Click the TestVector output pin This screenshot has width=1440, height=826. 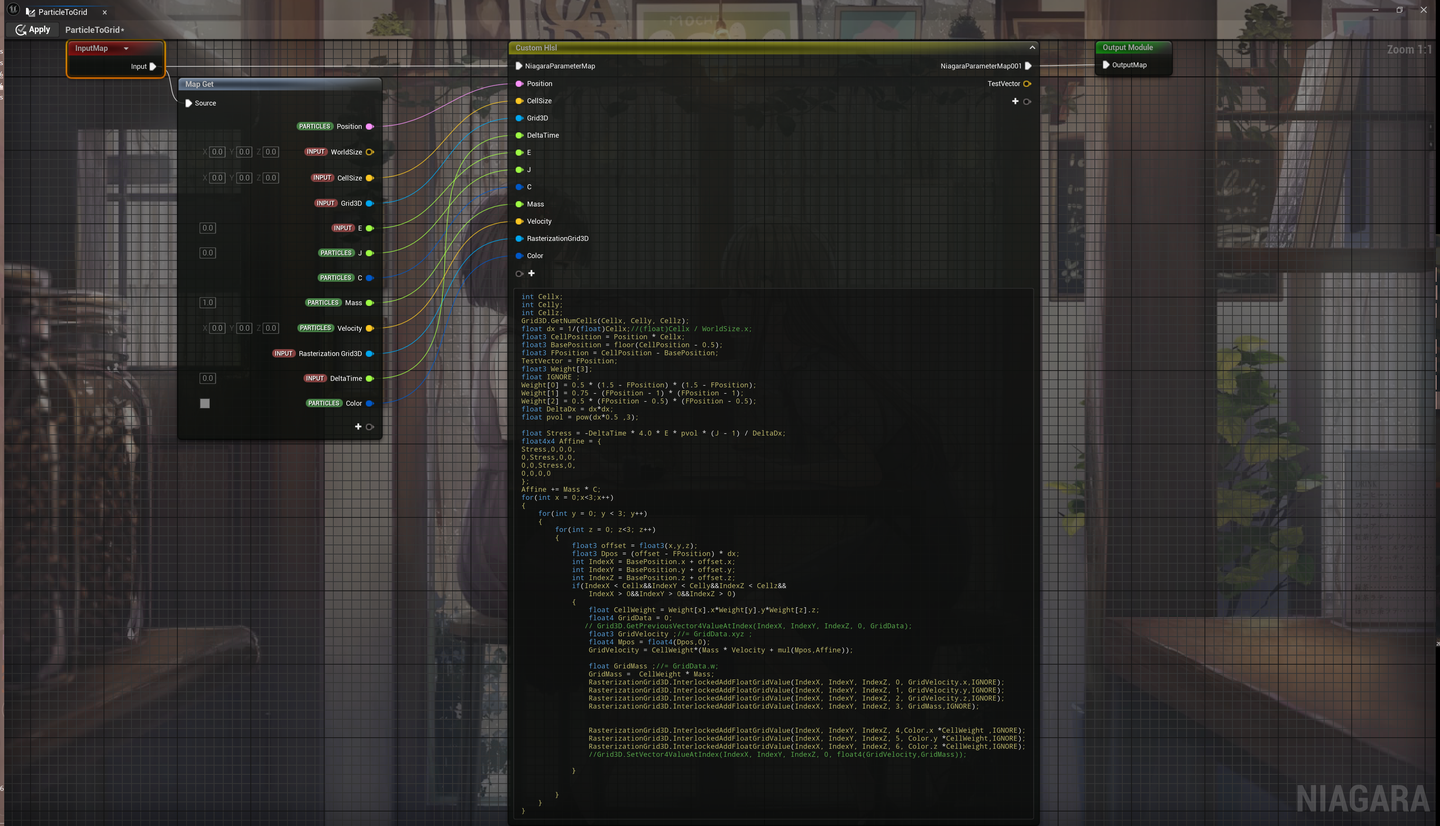click(1027, 84)
